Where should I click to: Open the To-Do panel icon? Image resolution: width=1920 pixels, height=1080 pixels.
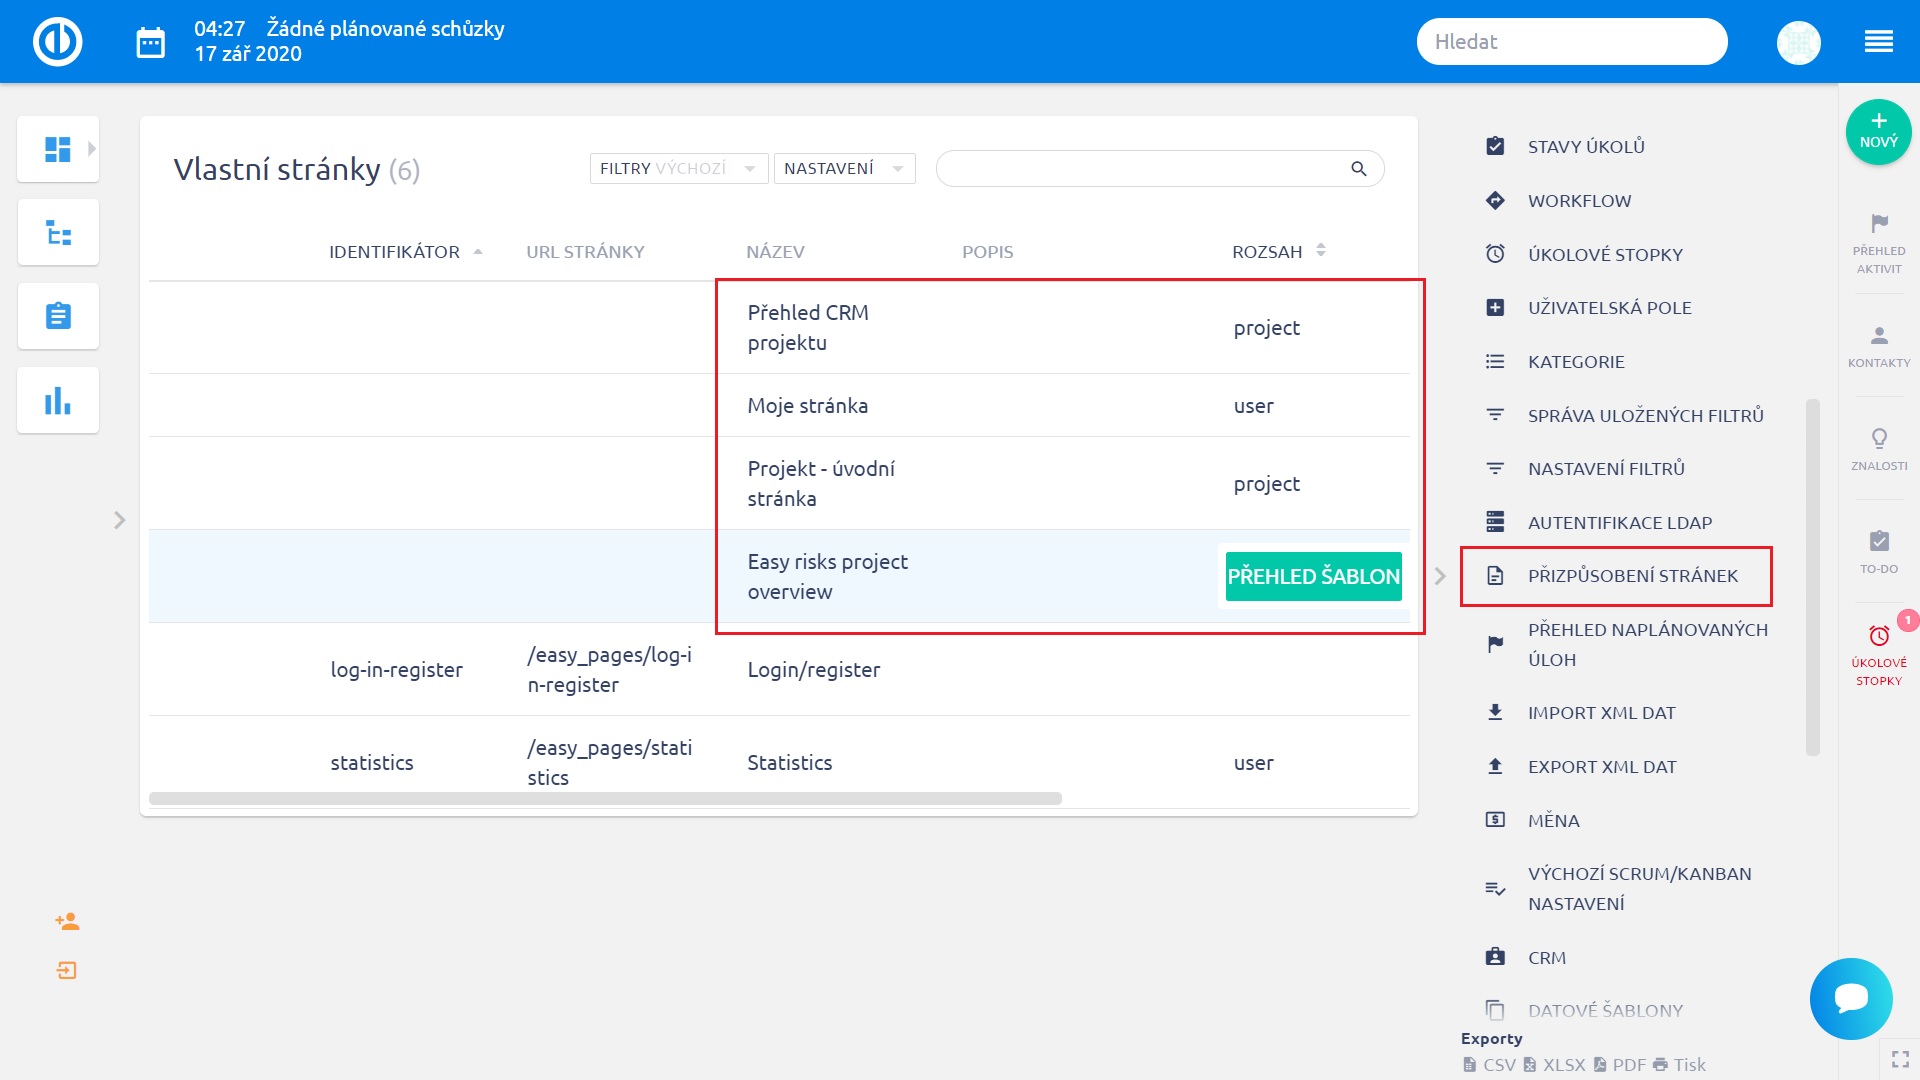point(1879,541)
